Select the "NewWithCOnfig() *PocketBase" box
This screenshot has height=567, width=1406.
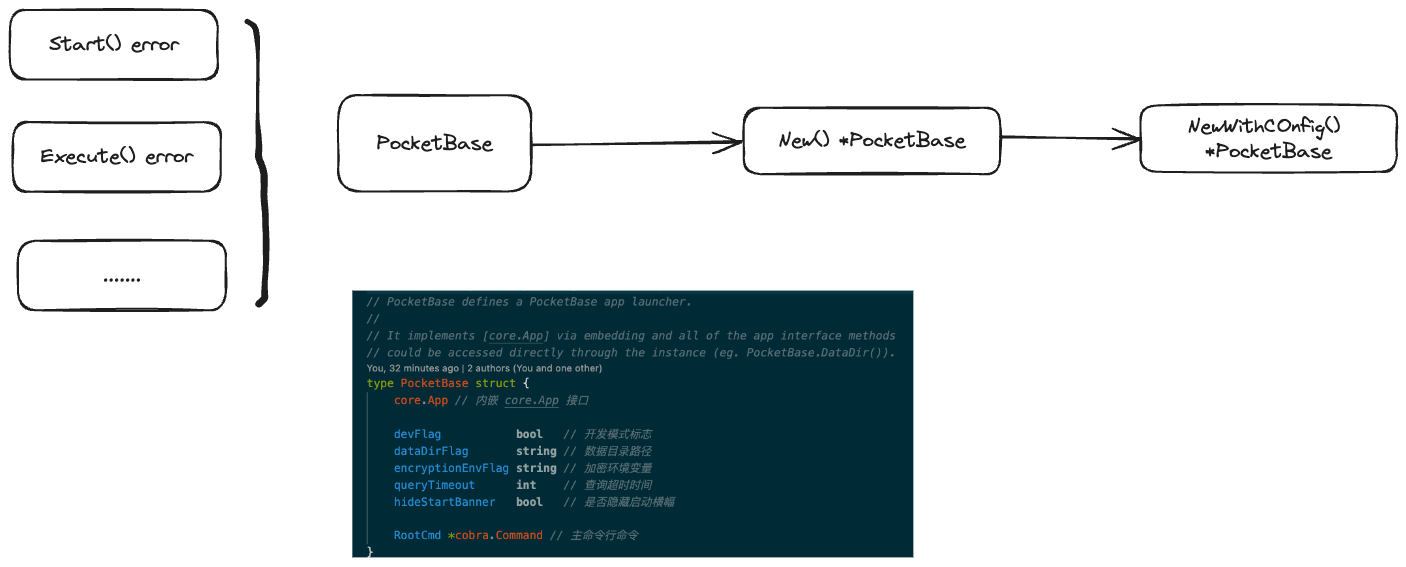(x=1268, y=139)
